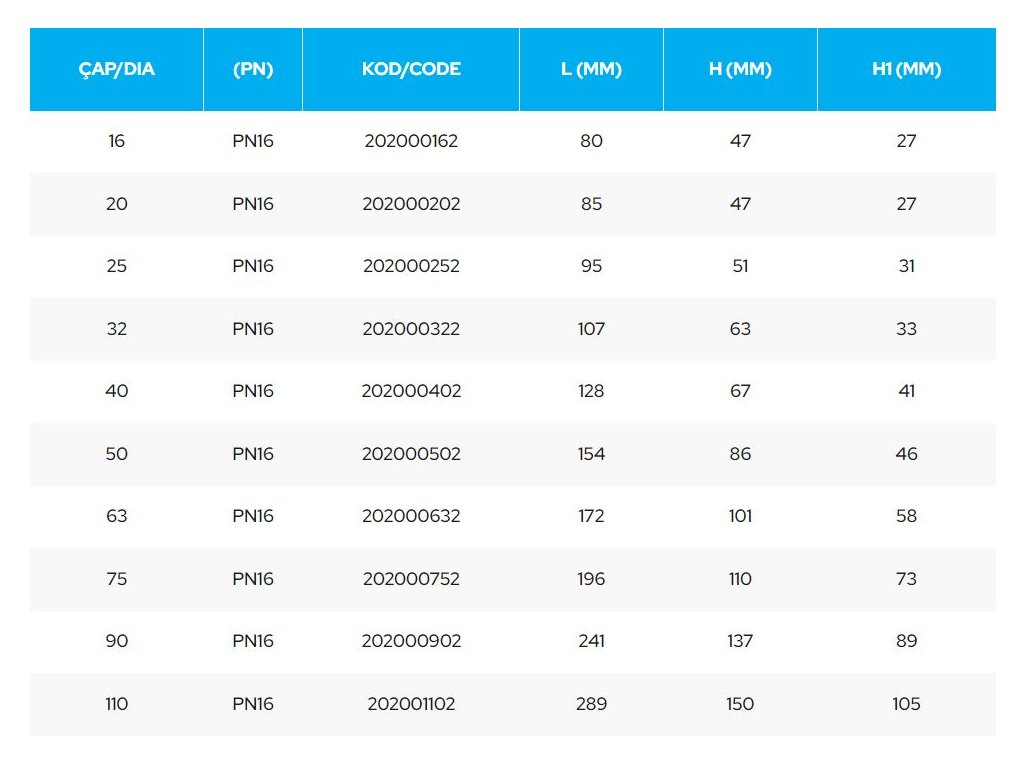Click H value 47 in the 202000202 row
The height and width of the screenshot is (768, 1024).
tap(740, 204)
